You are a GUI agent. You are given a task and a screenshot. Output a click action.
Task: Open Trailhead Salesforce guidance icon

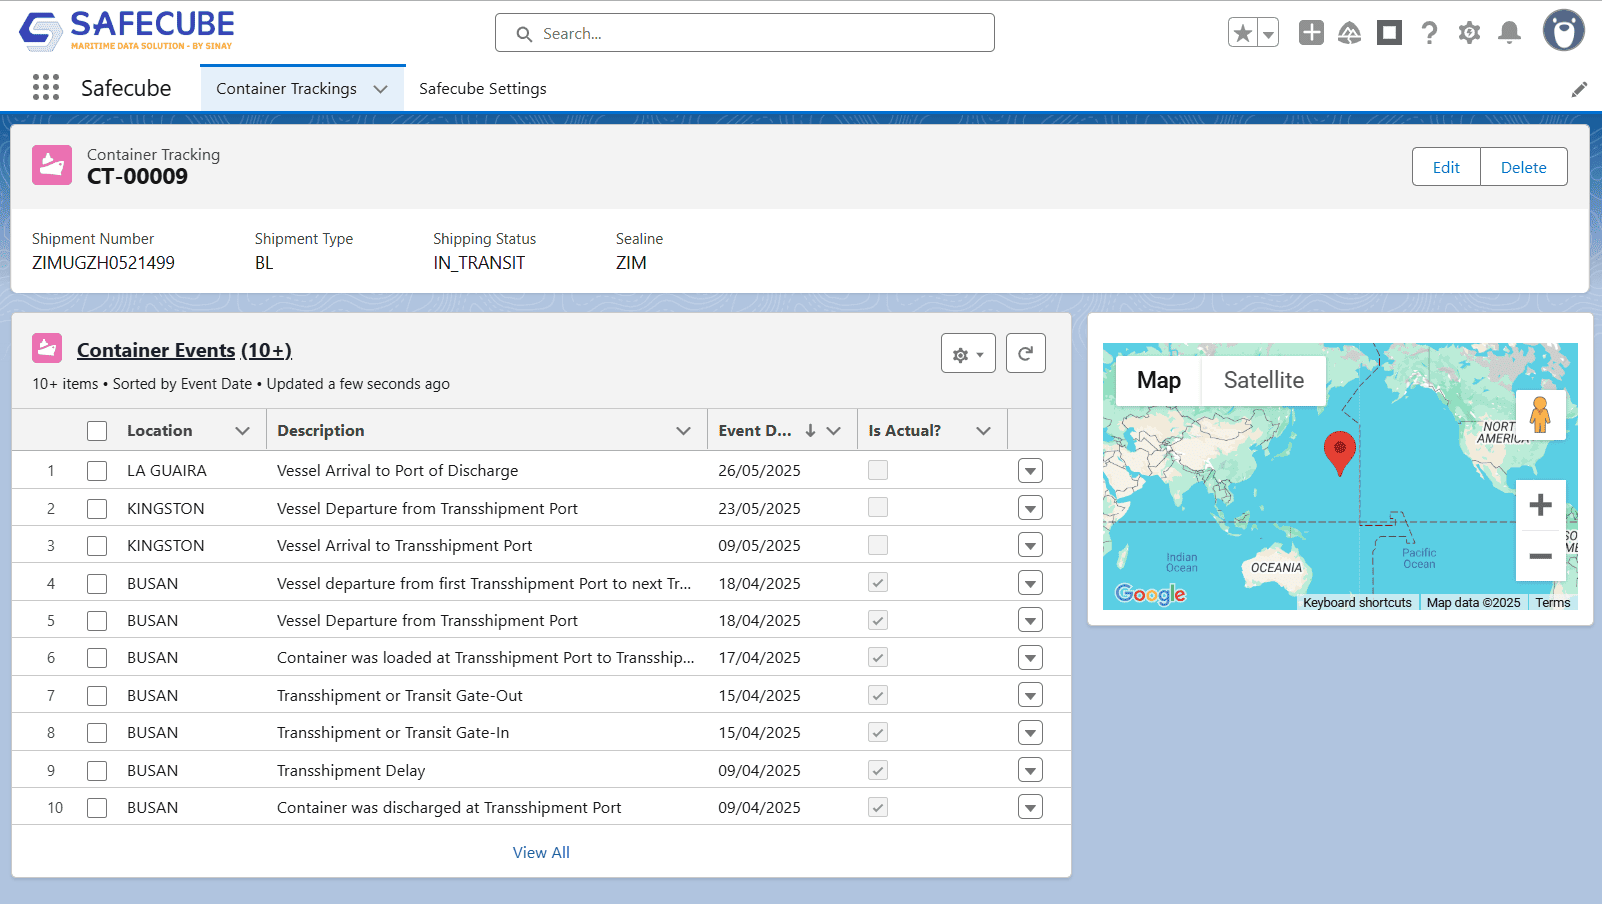click(x=1350, y=33)
